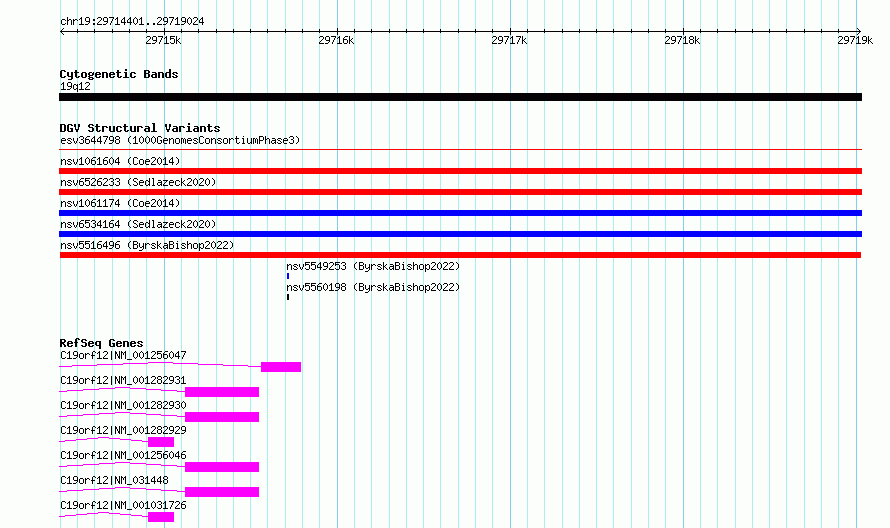Screen dimensions: 890x528
Task: Select the magenta exon of NM_031448
Action: tap(222, 492)
